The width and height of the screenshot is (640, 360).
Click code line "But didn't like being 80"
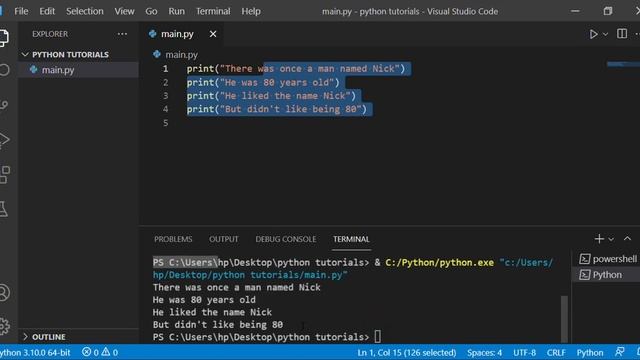coord(277,109)
